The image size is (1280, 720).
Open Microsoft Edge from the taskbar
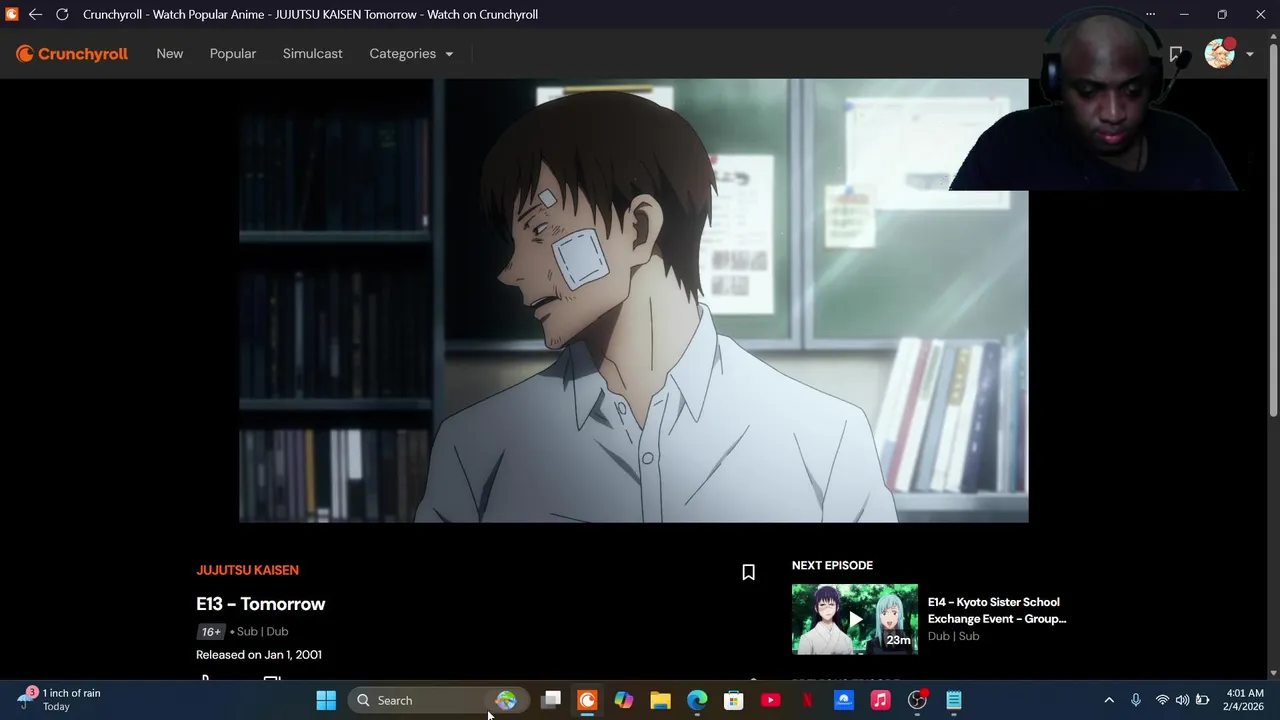697,700
